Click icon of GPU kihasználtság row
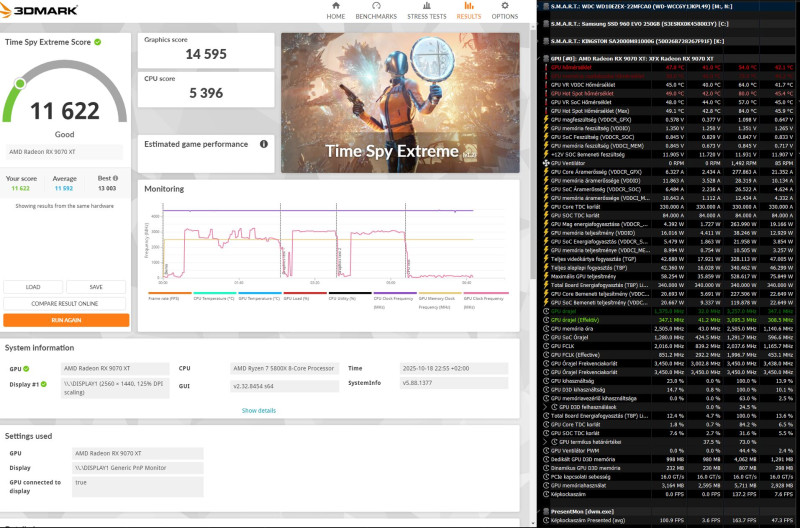 coord(546,381)
